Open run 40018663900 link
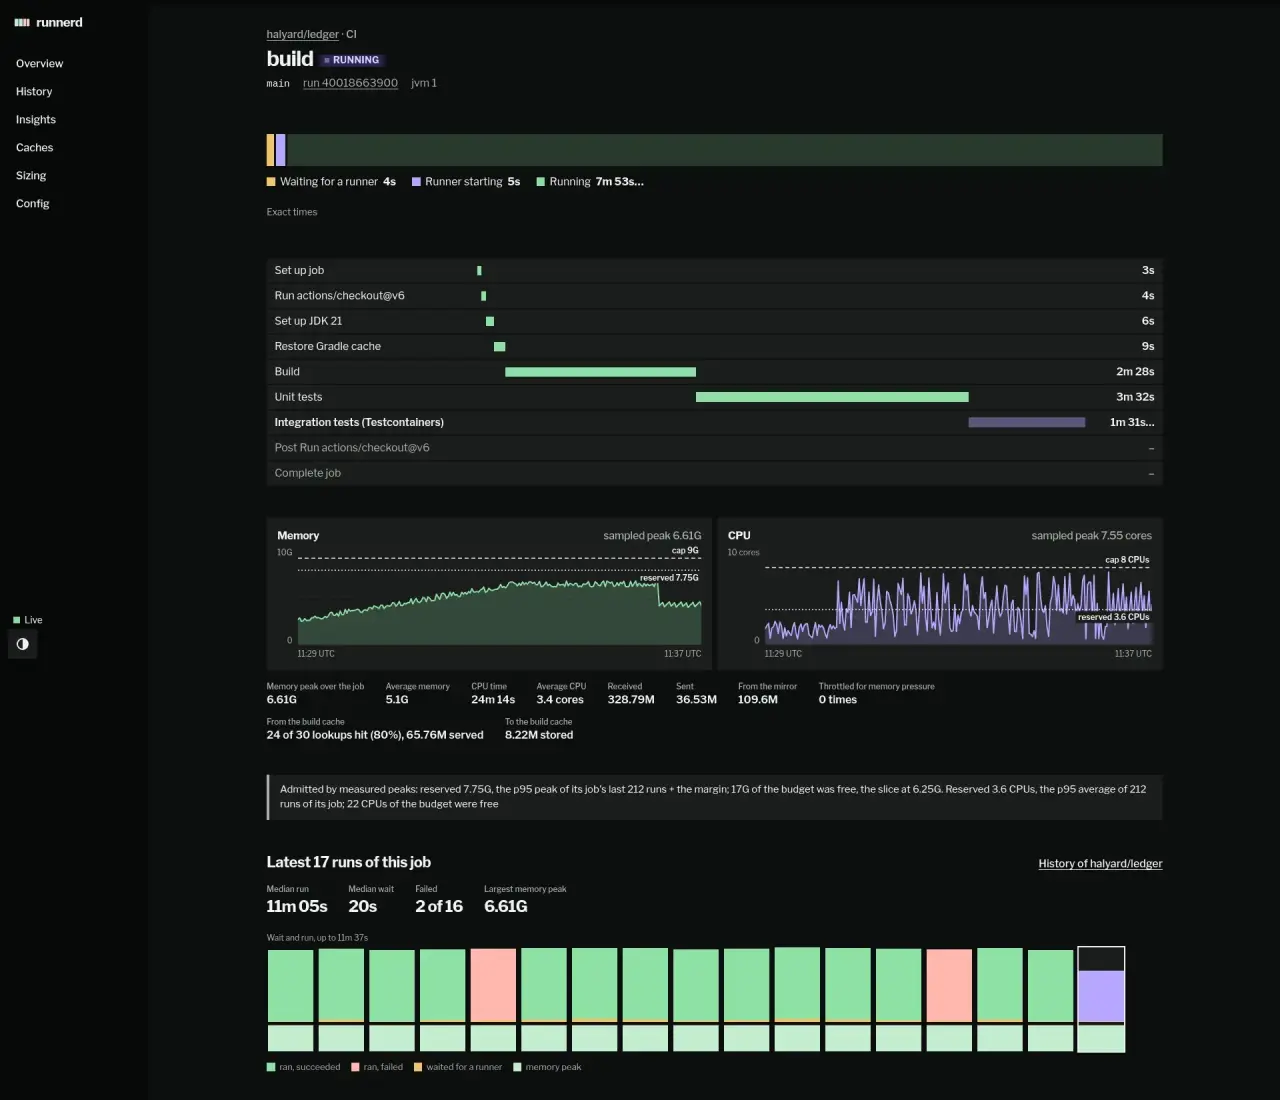This screenshot has width=1280, height=1100. click(x=350, y=83)
